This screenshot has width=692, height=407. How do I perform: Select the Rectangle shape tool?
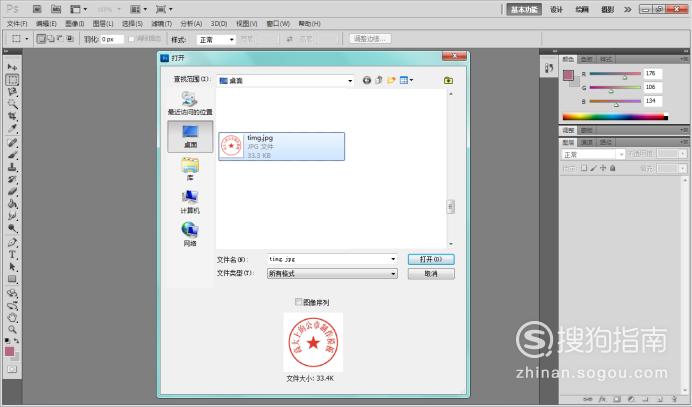[x=12, y=279]
